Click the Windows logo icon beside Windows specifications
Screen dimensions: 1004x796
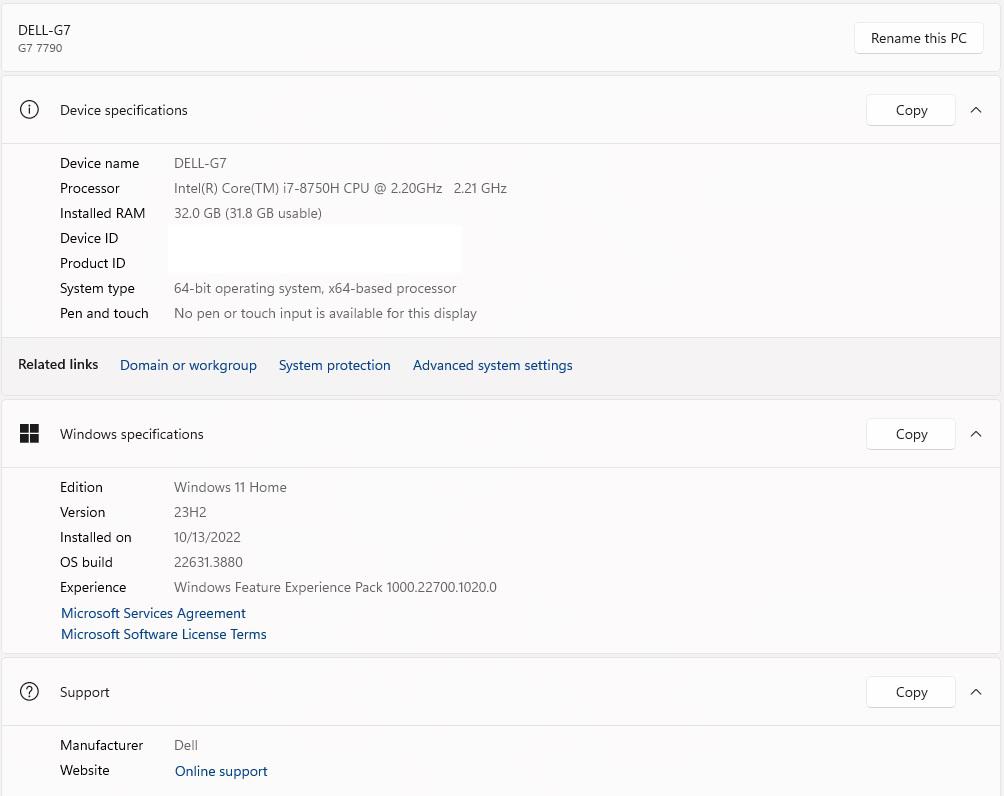pos(29,434)
